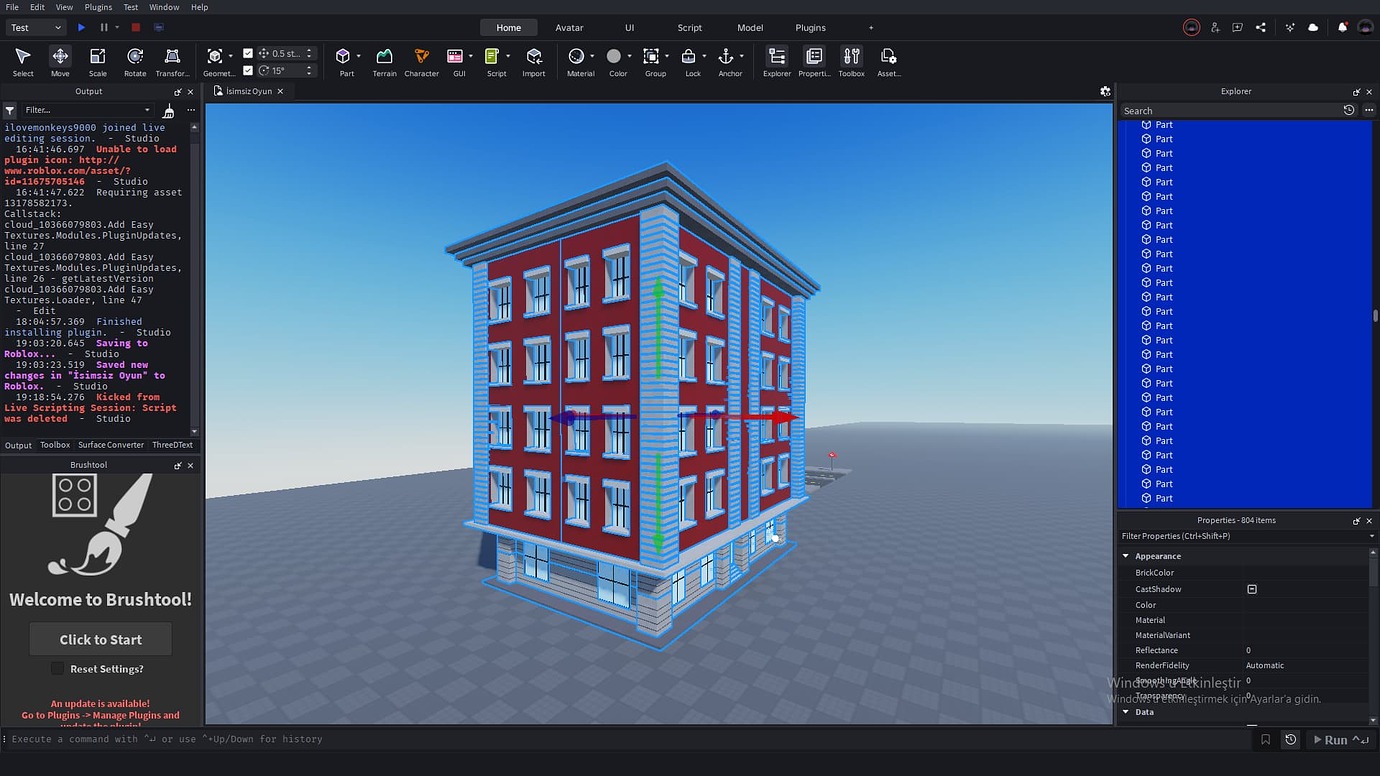Screen dimensions: 1380x776
Task: Add a new ribbon tab with plus
Action: click(871, 28)
